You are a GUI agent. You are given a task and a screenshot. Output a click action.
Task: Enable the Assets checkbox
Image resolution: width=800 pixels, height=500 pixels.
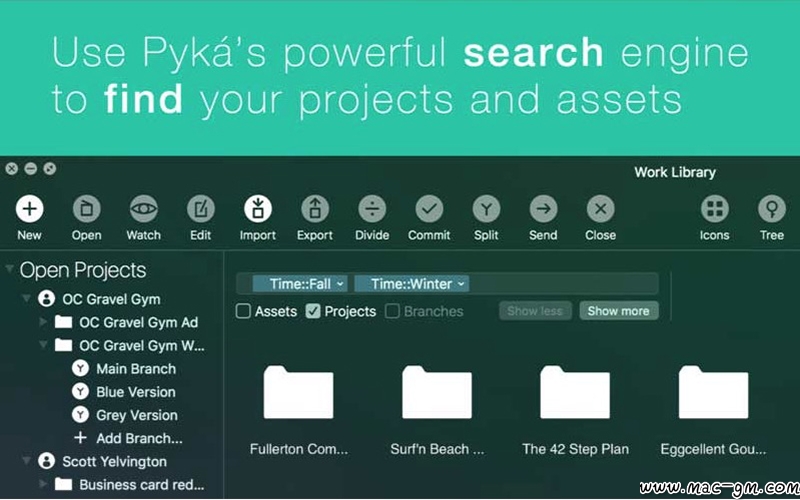243,311
